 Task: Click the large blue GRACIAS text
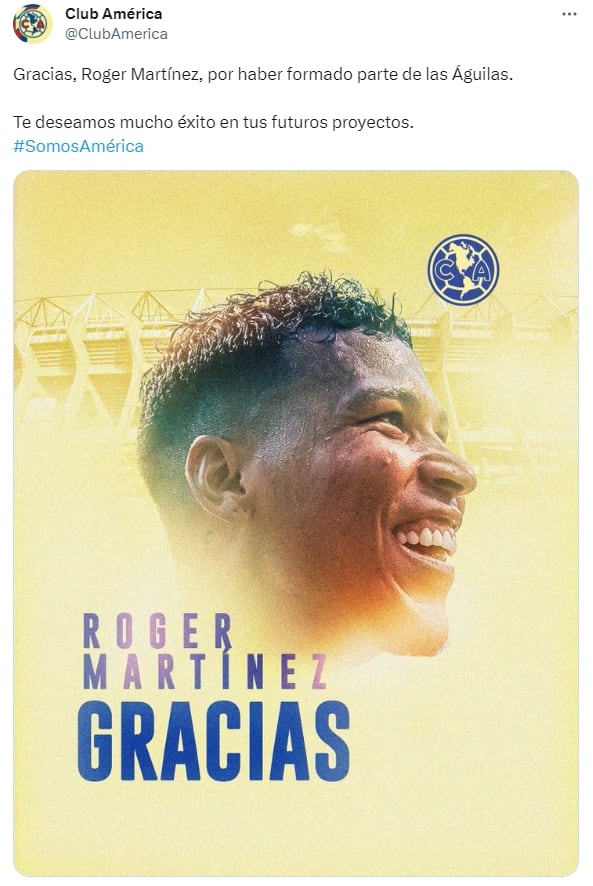pyautogui.click(x=213, y=742)
